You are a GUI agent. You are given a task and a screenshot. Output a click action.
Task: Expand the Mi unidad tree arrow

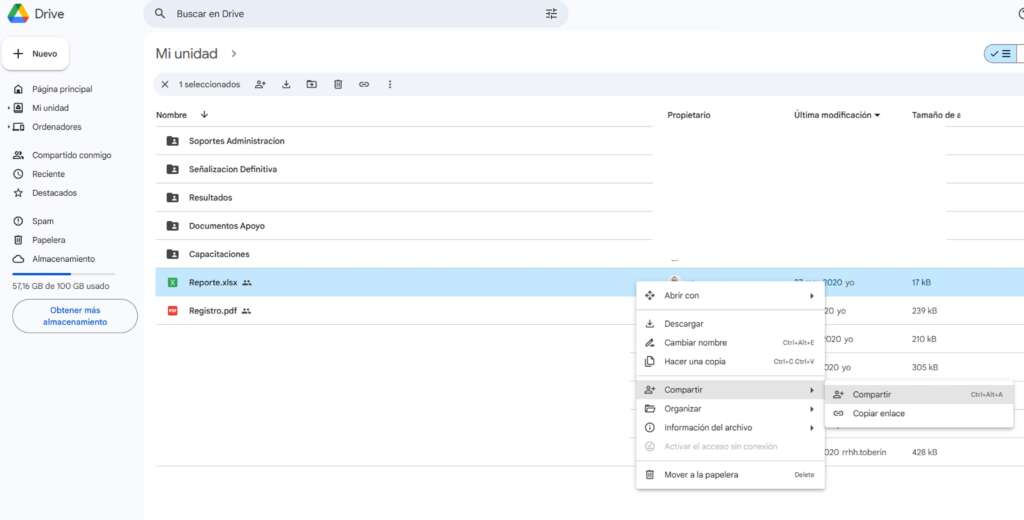pyautogui.click(x=9, y=108)
